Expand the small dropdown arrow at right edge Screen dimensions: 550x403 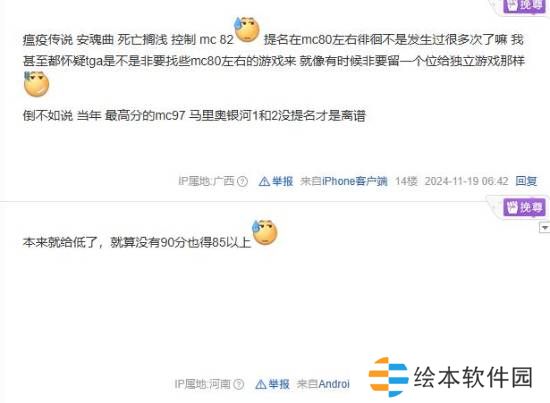(x=544, y=228)
